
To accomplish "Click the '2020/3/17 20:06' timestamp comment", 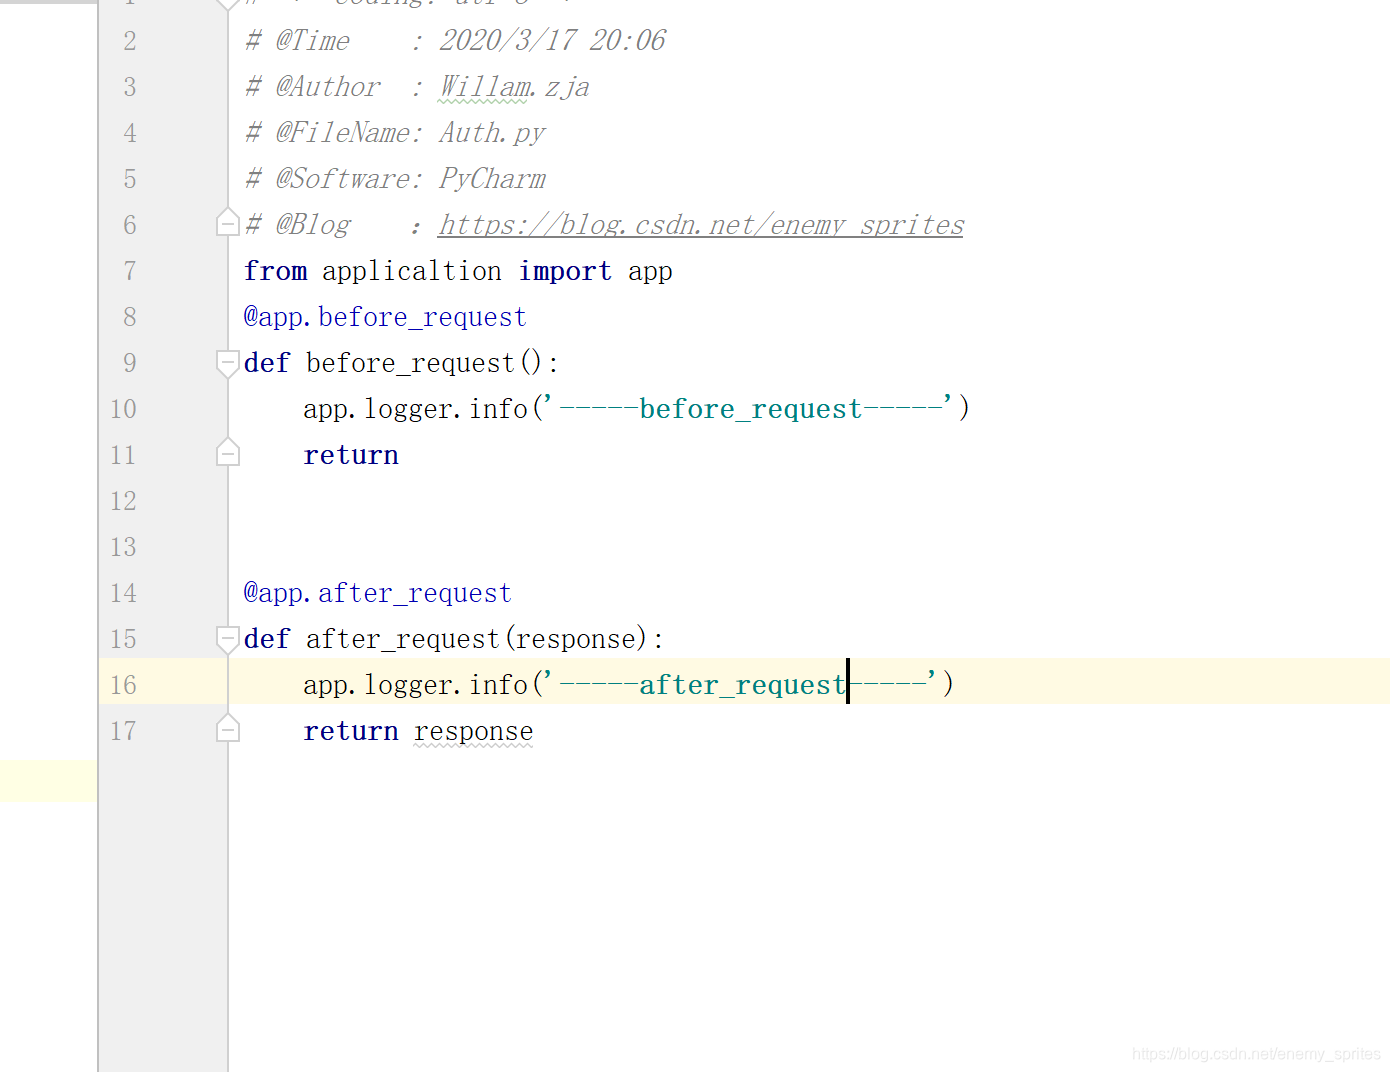I will coord(552,40).
